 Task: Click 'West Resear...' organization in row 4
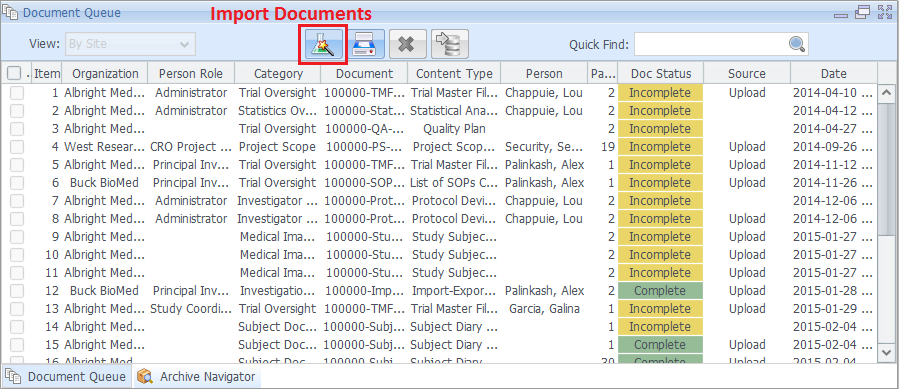[x=105, y=146]
